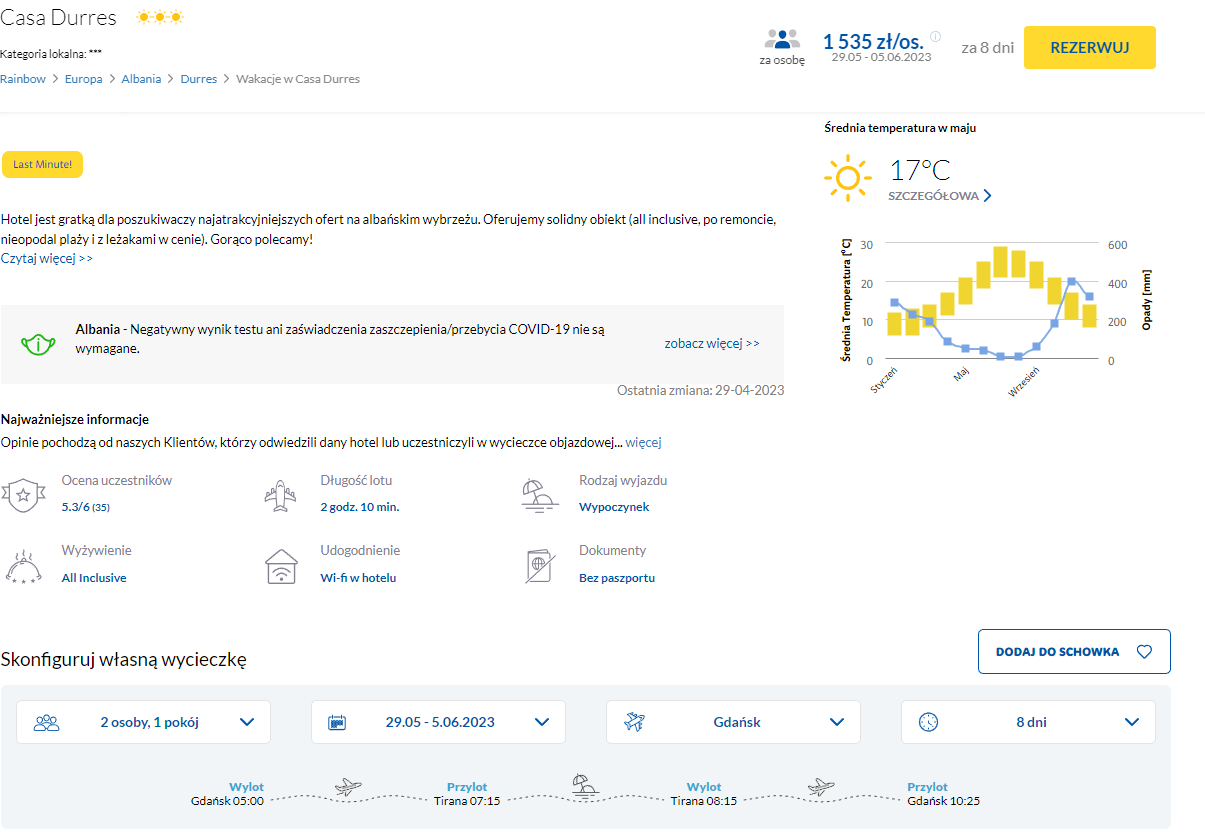Open the 2 osoby, 1 pokój dropdown
The image size is (1205, 840).
tap(144, 722)
